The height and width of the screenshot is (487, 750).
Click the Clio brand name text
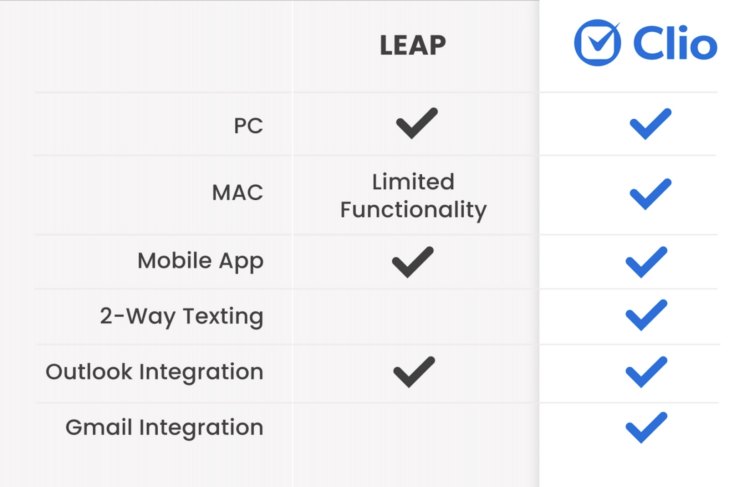(x=674, y=44)
